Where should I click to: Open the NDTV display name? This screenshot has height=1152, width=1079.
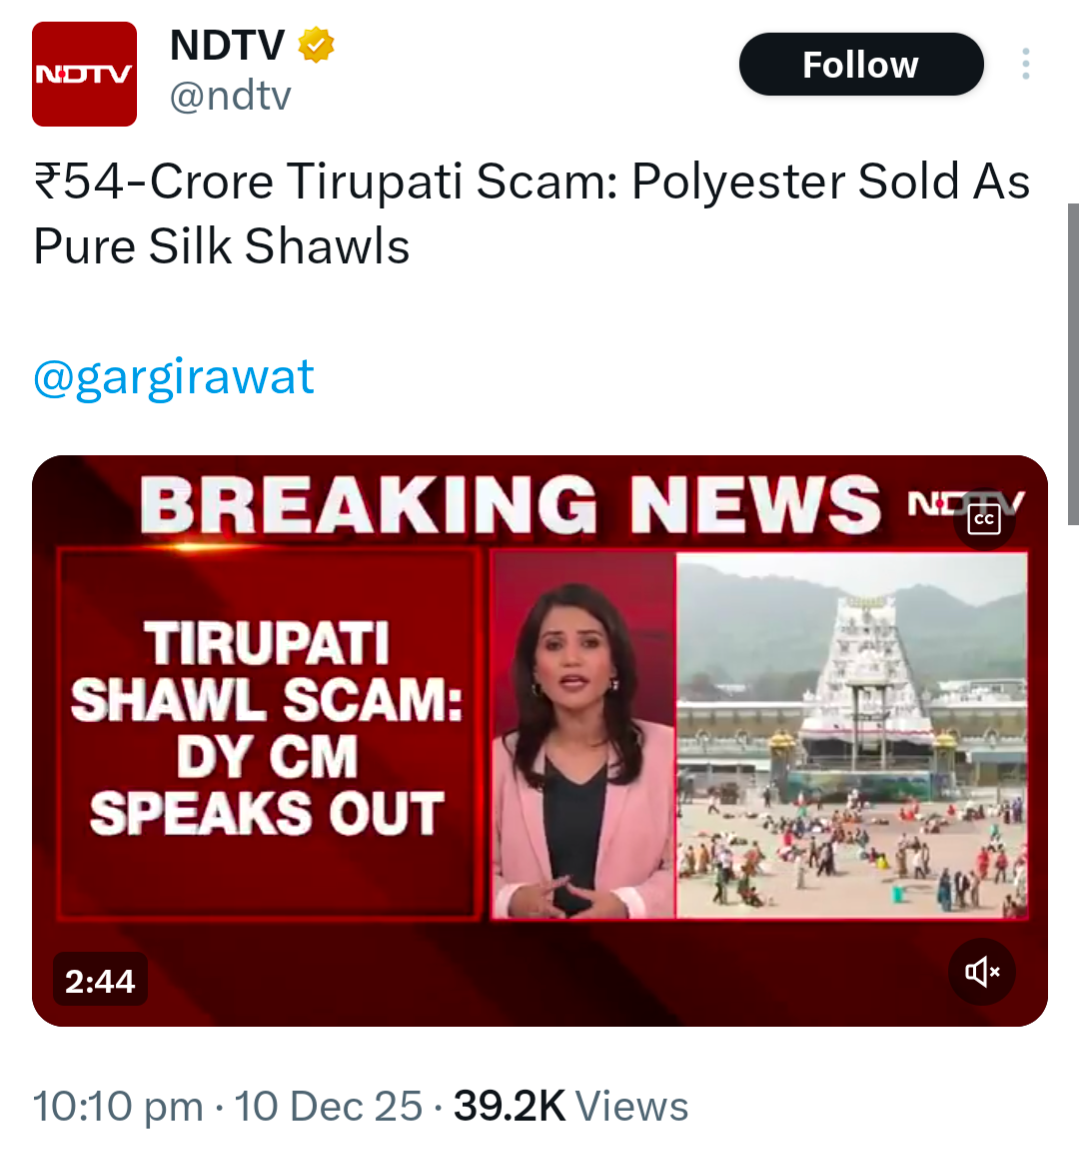pos(228,45)
